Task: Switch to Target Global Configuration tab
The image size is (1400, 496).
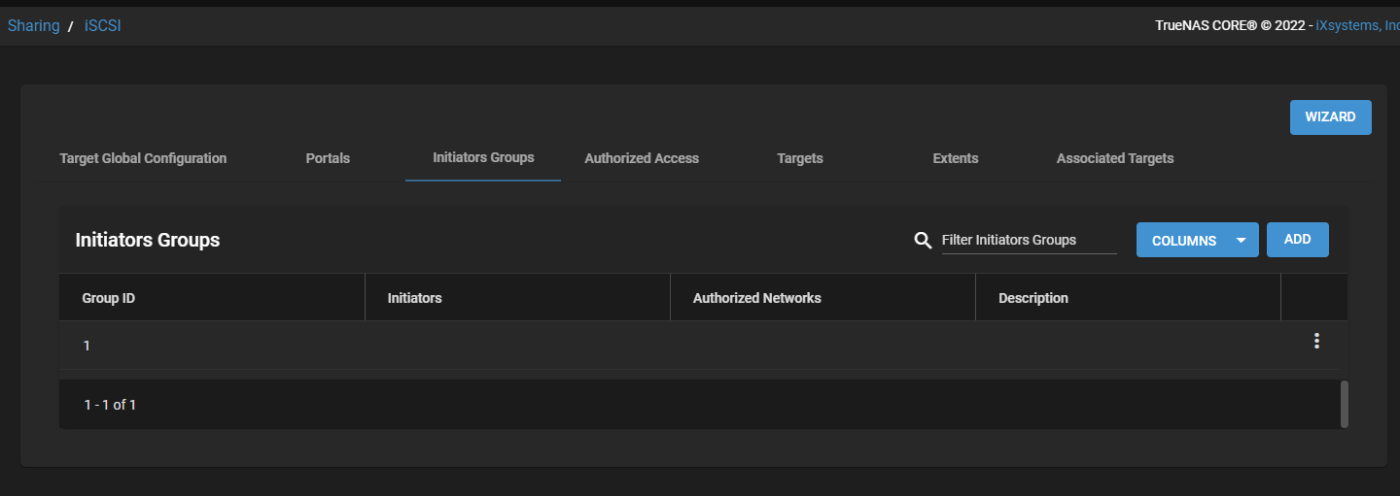Action: click(143, 158)
